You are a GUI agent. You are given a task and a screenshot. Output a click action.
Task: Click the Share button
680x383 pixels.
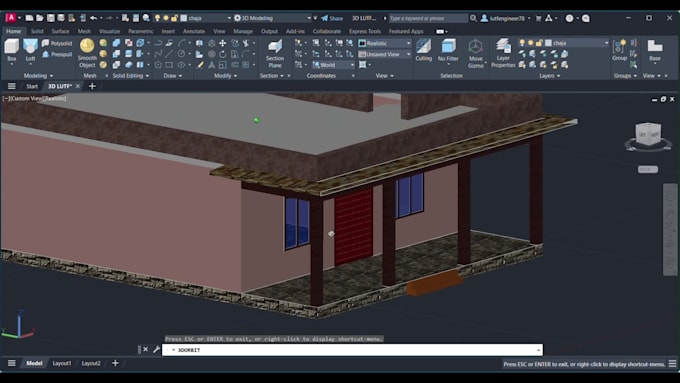coord(332,18)
